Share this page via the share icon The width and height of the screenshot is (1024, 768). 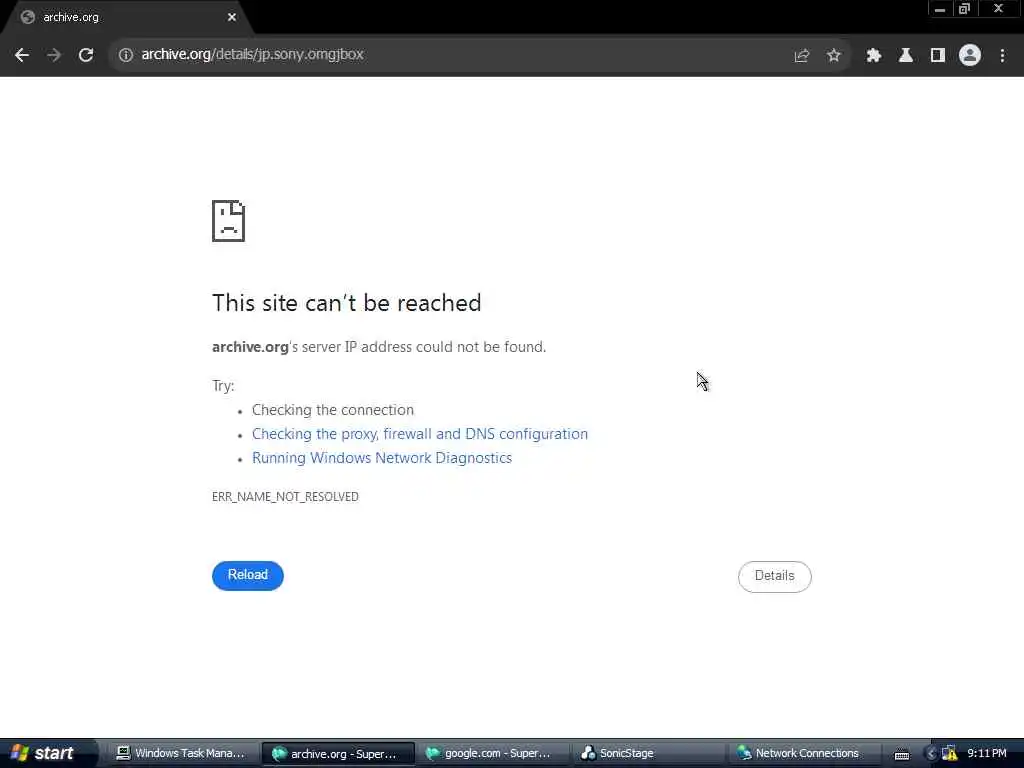click(x=802, y=56)
